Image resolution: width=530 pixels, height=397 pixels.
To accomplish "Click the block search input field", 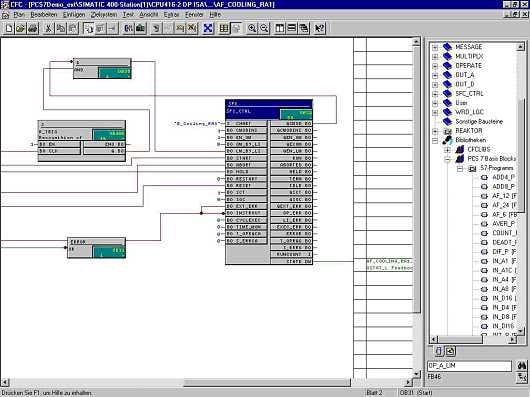I will (469, 366).
